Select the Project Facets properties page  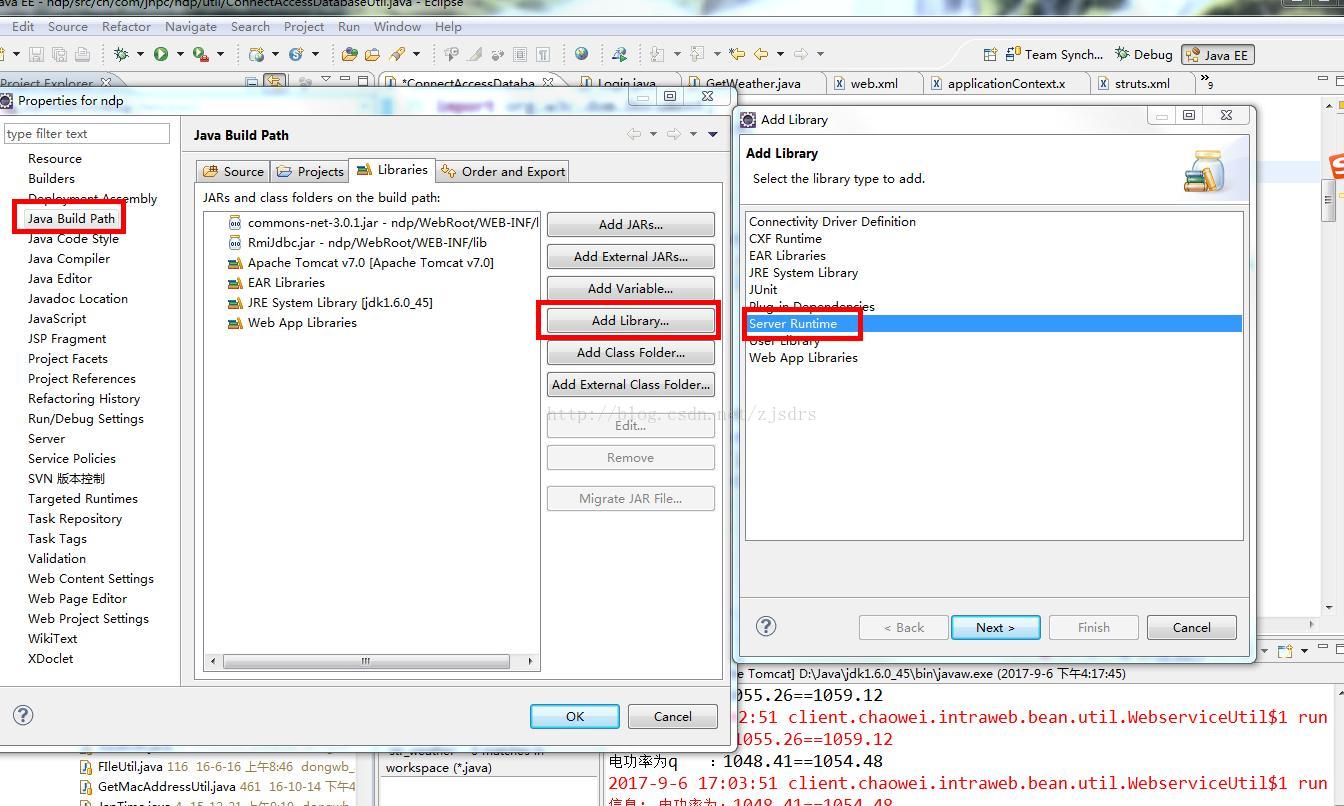68,358
